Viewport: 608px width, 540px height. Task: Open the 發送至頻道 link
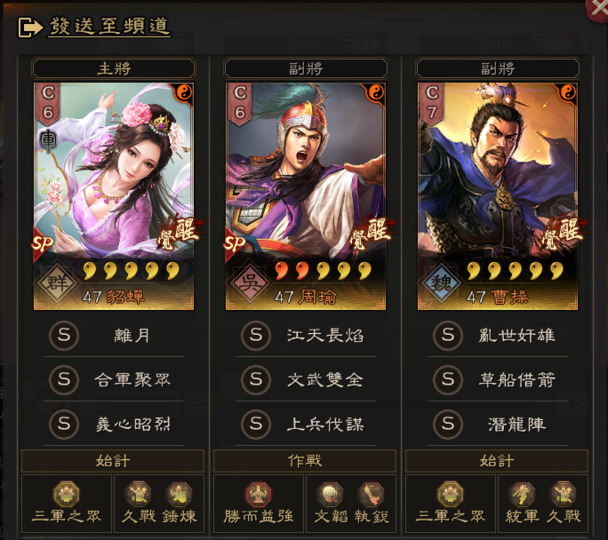tap(109, 27)
